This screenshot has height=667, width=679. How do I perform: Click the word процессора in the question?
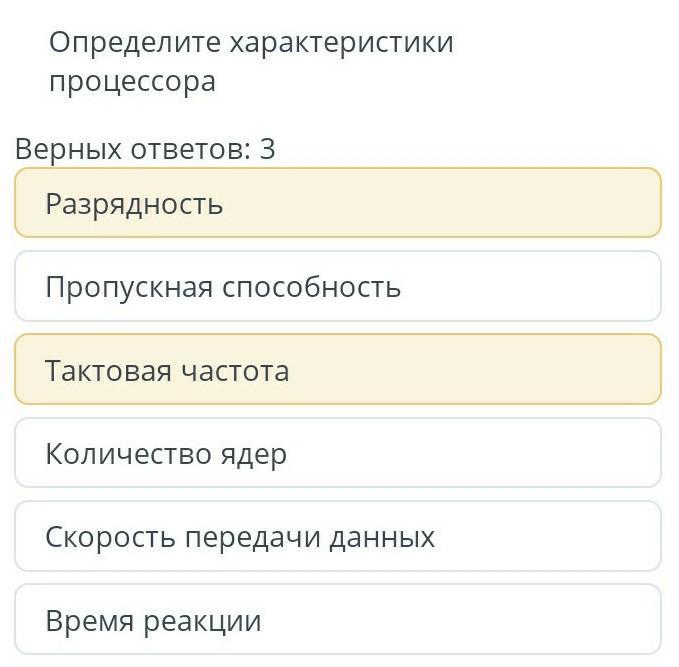click(x=132, y=81)
